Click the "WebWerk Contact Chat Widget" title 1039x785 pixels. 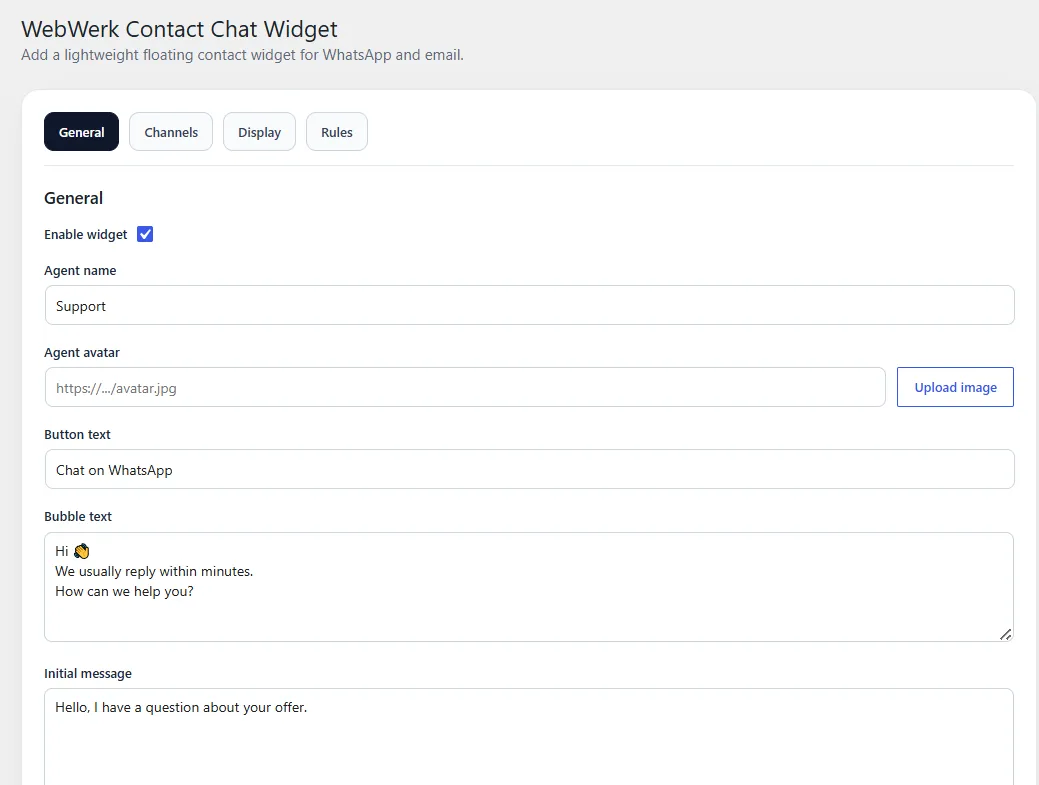pyautogui.click(x=179, y=29)
